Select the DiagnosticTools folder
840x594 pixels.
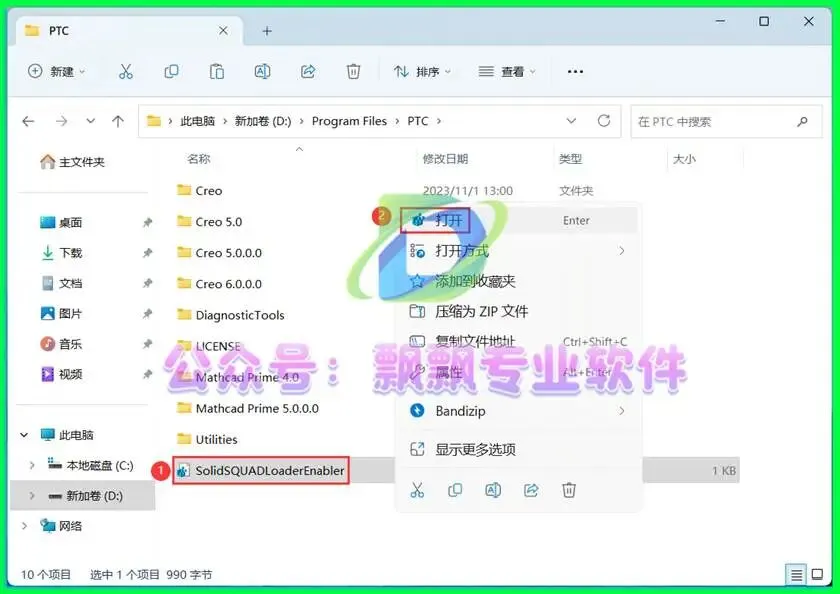tap(231, 315)
